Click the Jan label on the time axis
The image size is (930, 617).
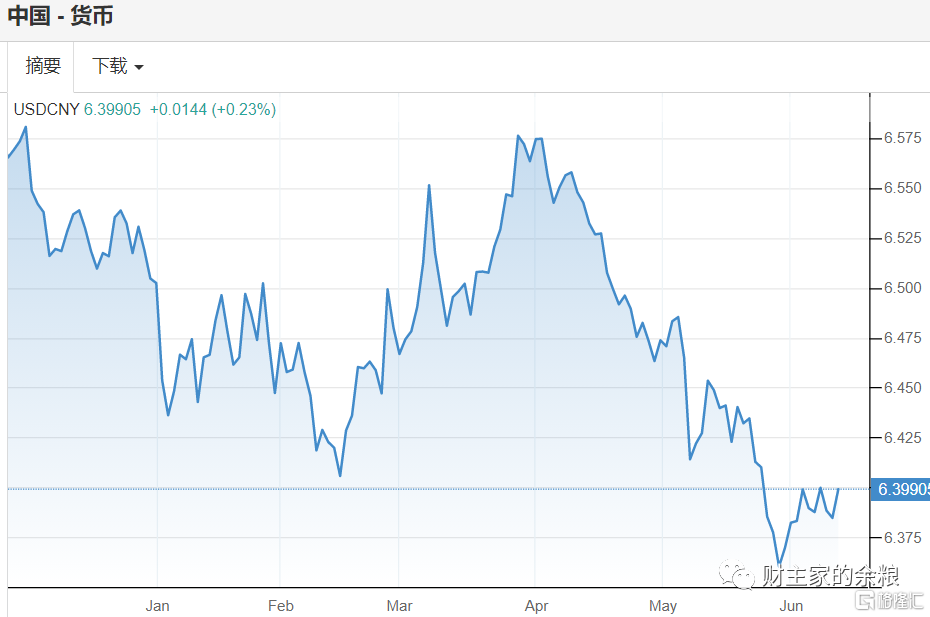(157, 605)
